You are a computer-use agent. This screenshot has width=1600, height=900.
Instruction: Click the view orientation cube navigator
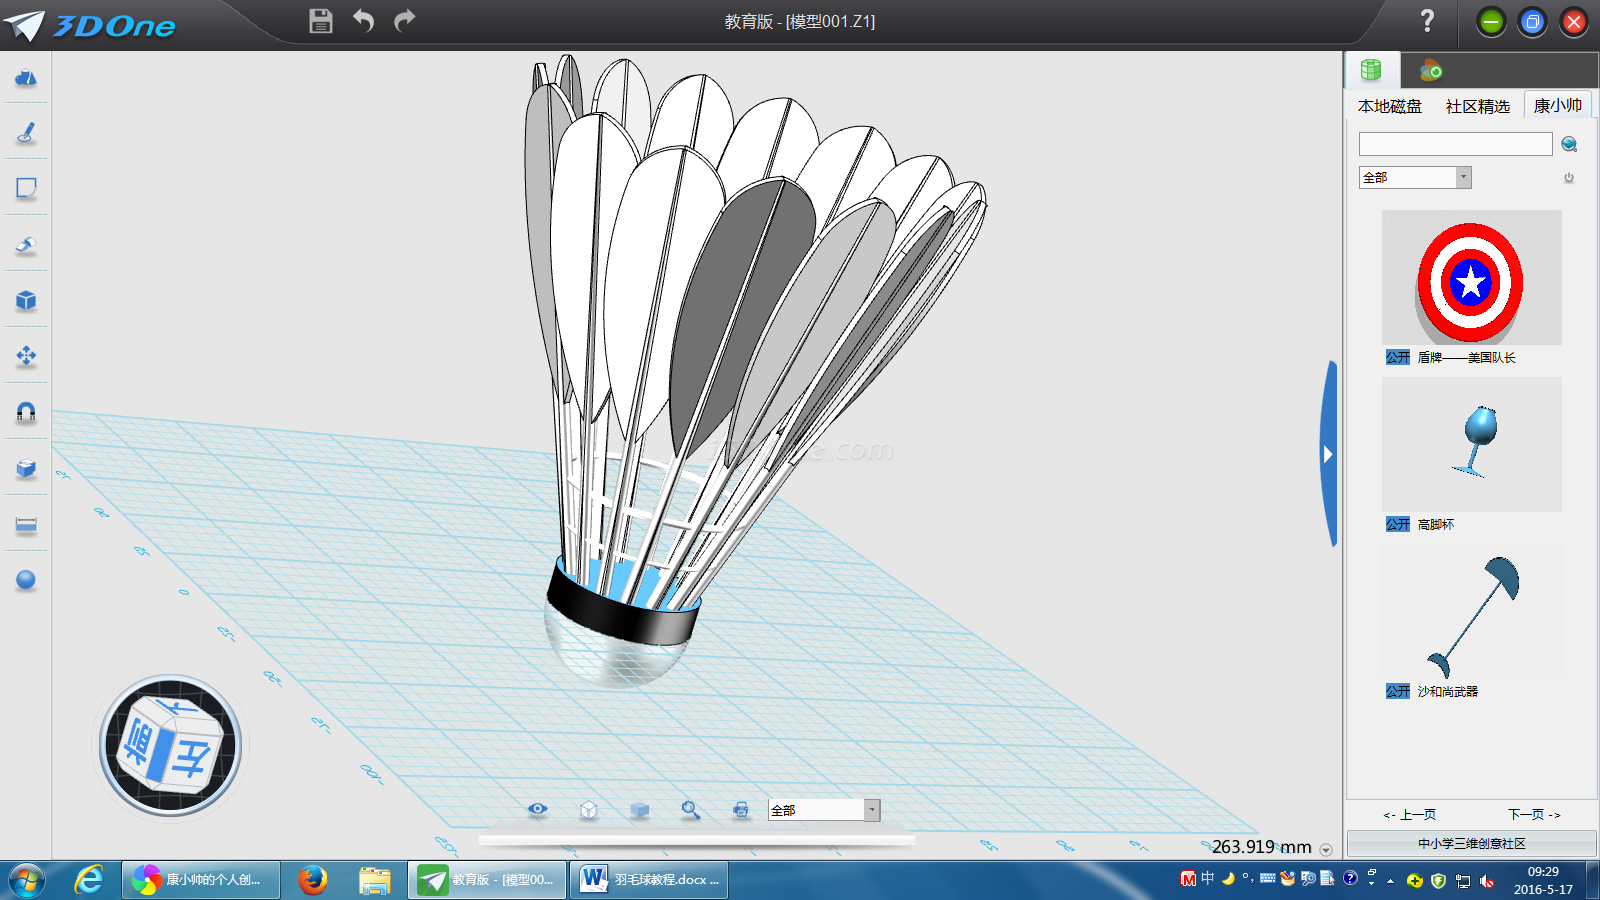171,746
